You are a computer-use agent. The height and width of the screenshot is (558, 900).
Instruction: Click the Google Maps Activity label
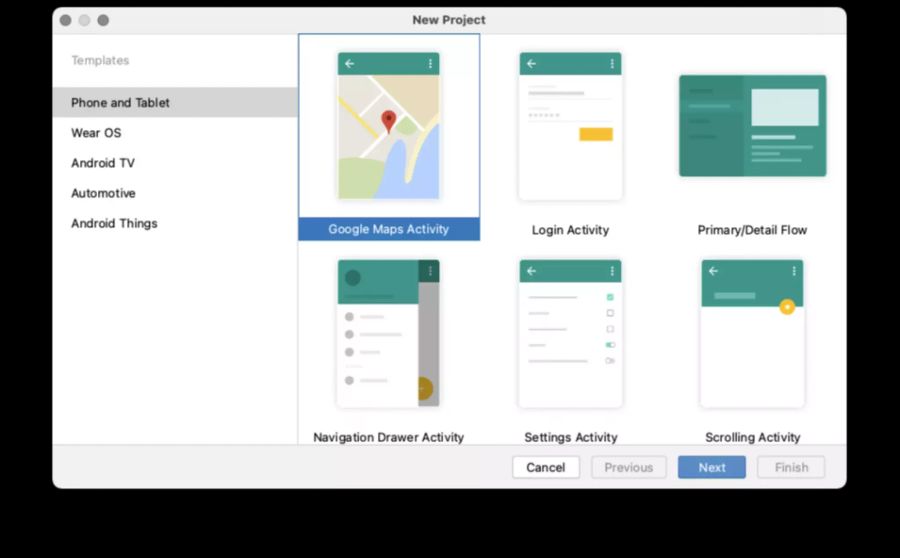[x=389, y=229]
